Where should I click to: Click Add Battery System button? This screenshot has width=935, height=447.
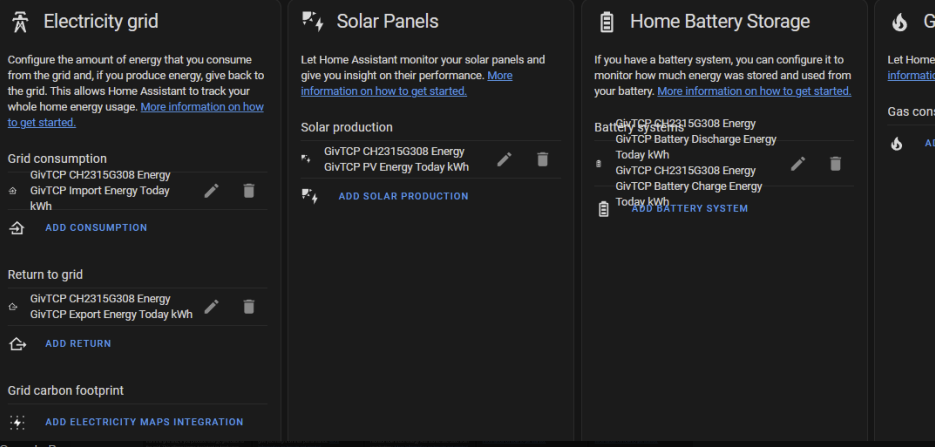tap(689, 209)
